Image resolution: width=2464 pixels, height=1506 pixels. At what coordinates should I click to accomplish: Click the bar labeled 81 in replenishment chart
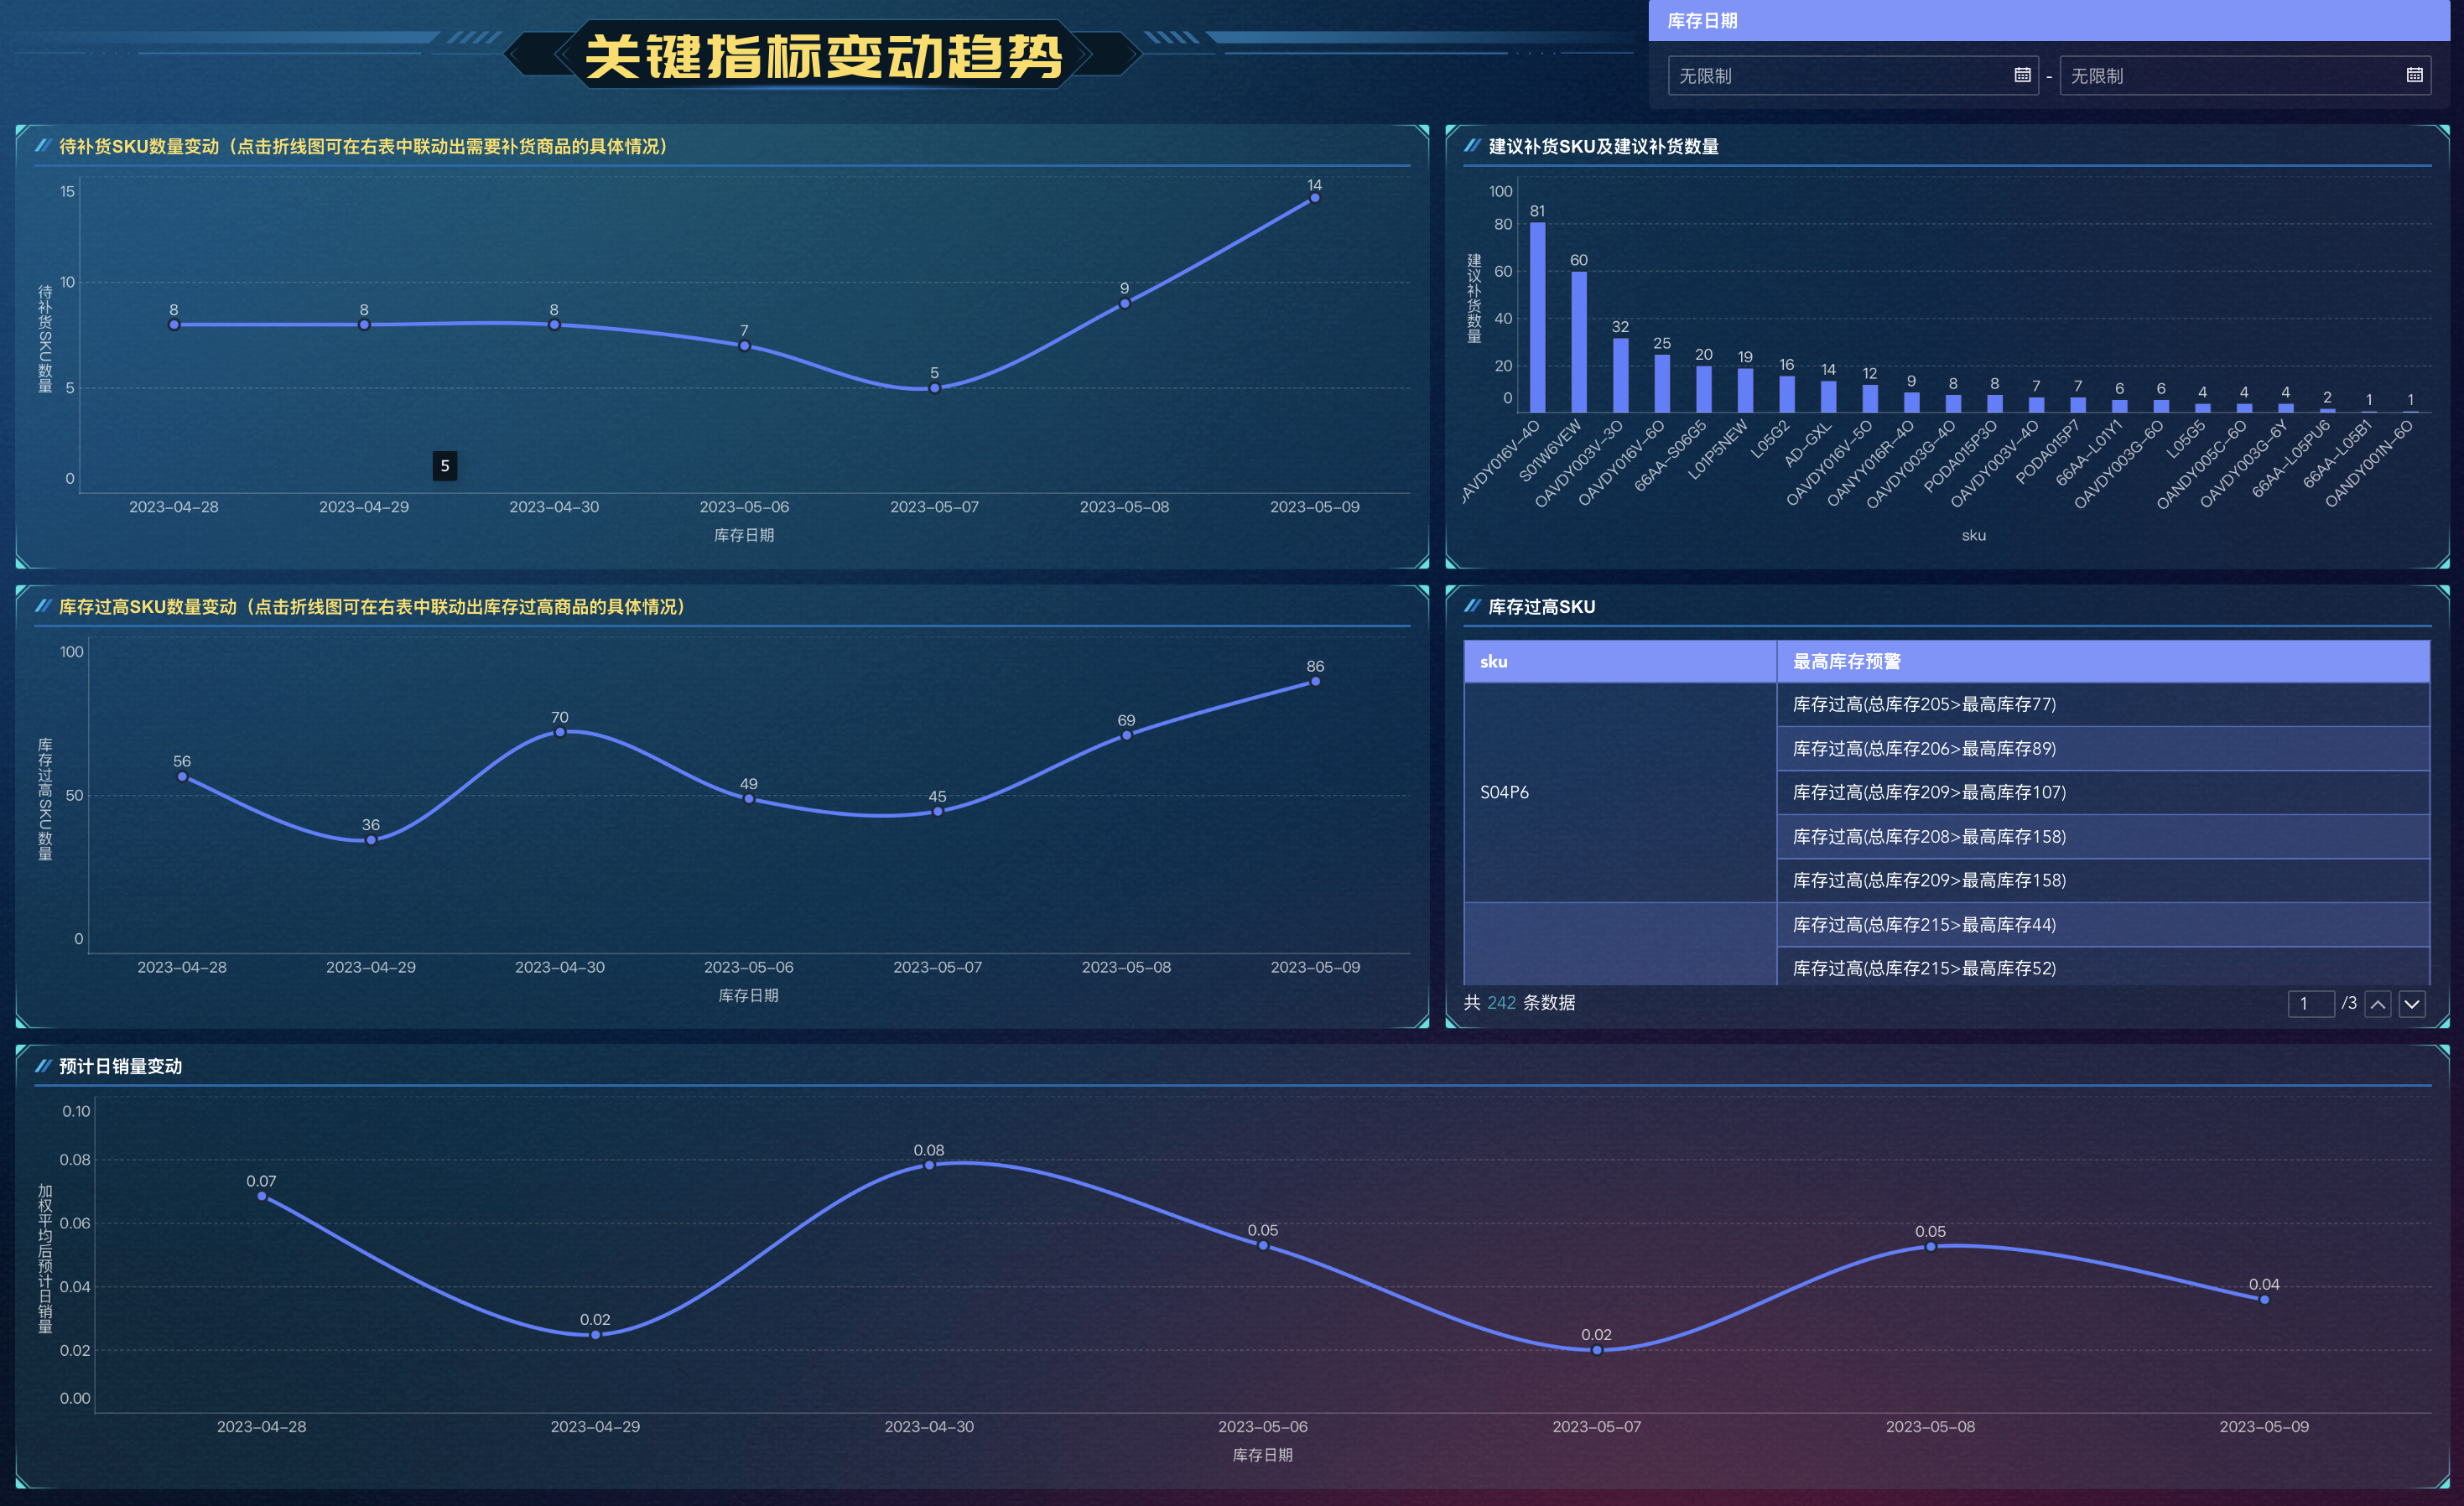1537,317
